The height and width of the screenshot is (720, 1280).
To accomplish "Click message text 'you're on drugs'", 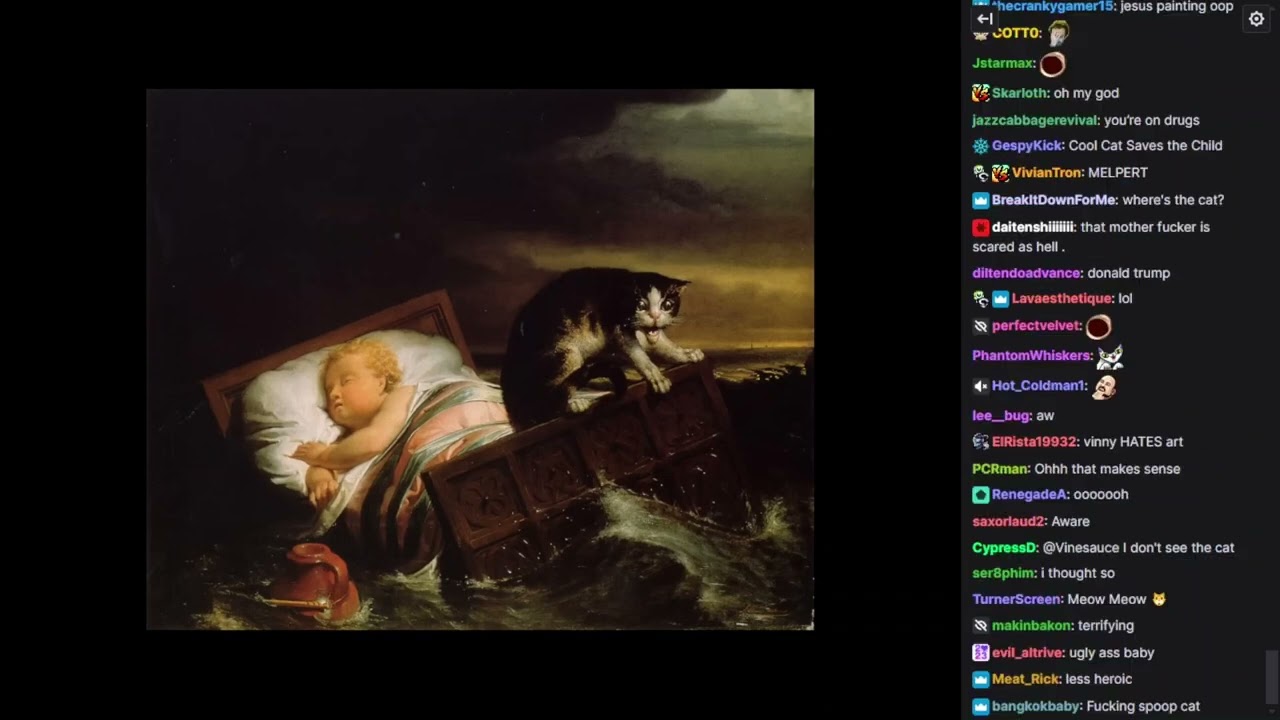I will tap(1152, 120).
